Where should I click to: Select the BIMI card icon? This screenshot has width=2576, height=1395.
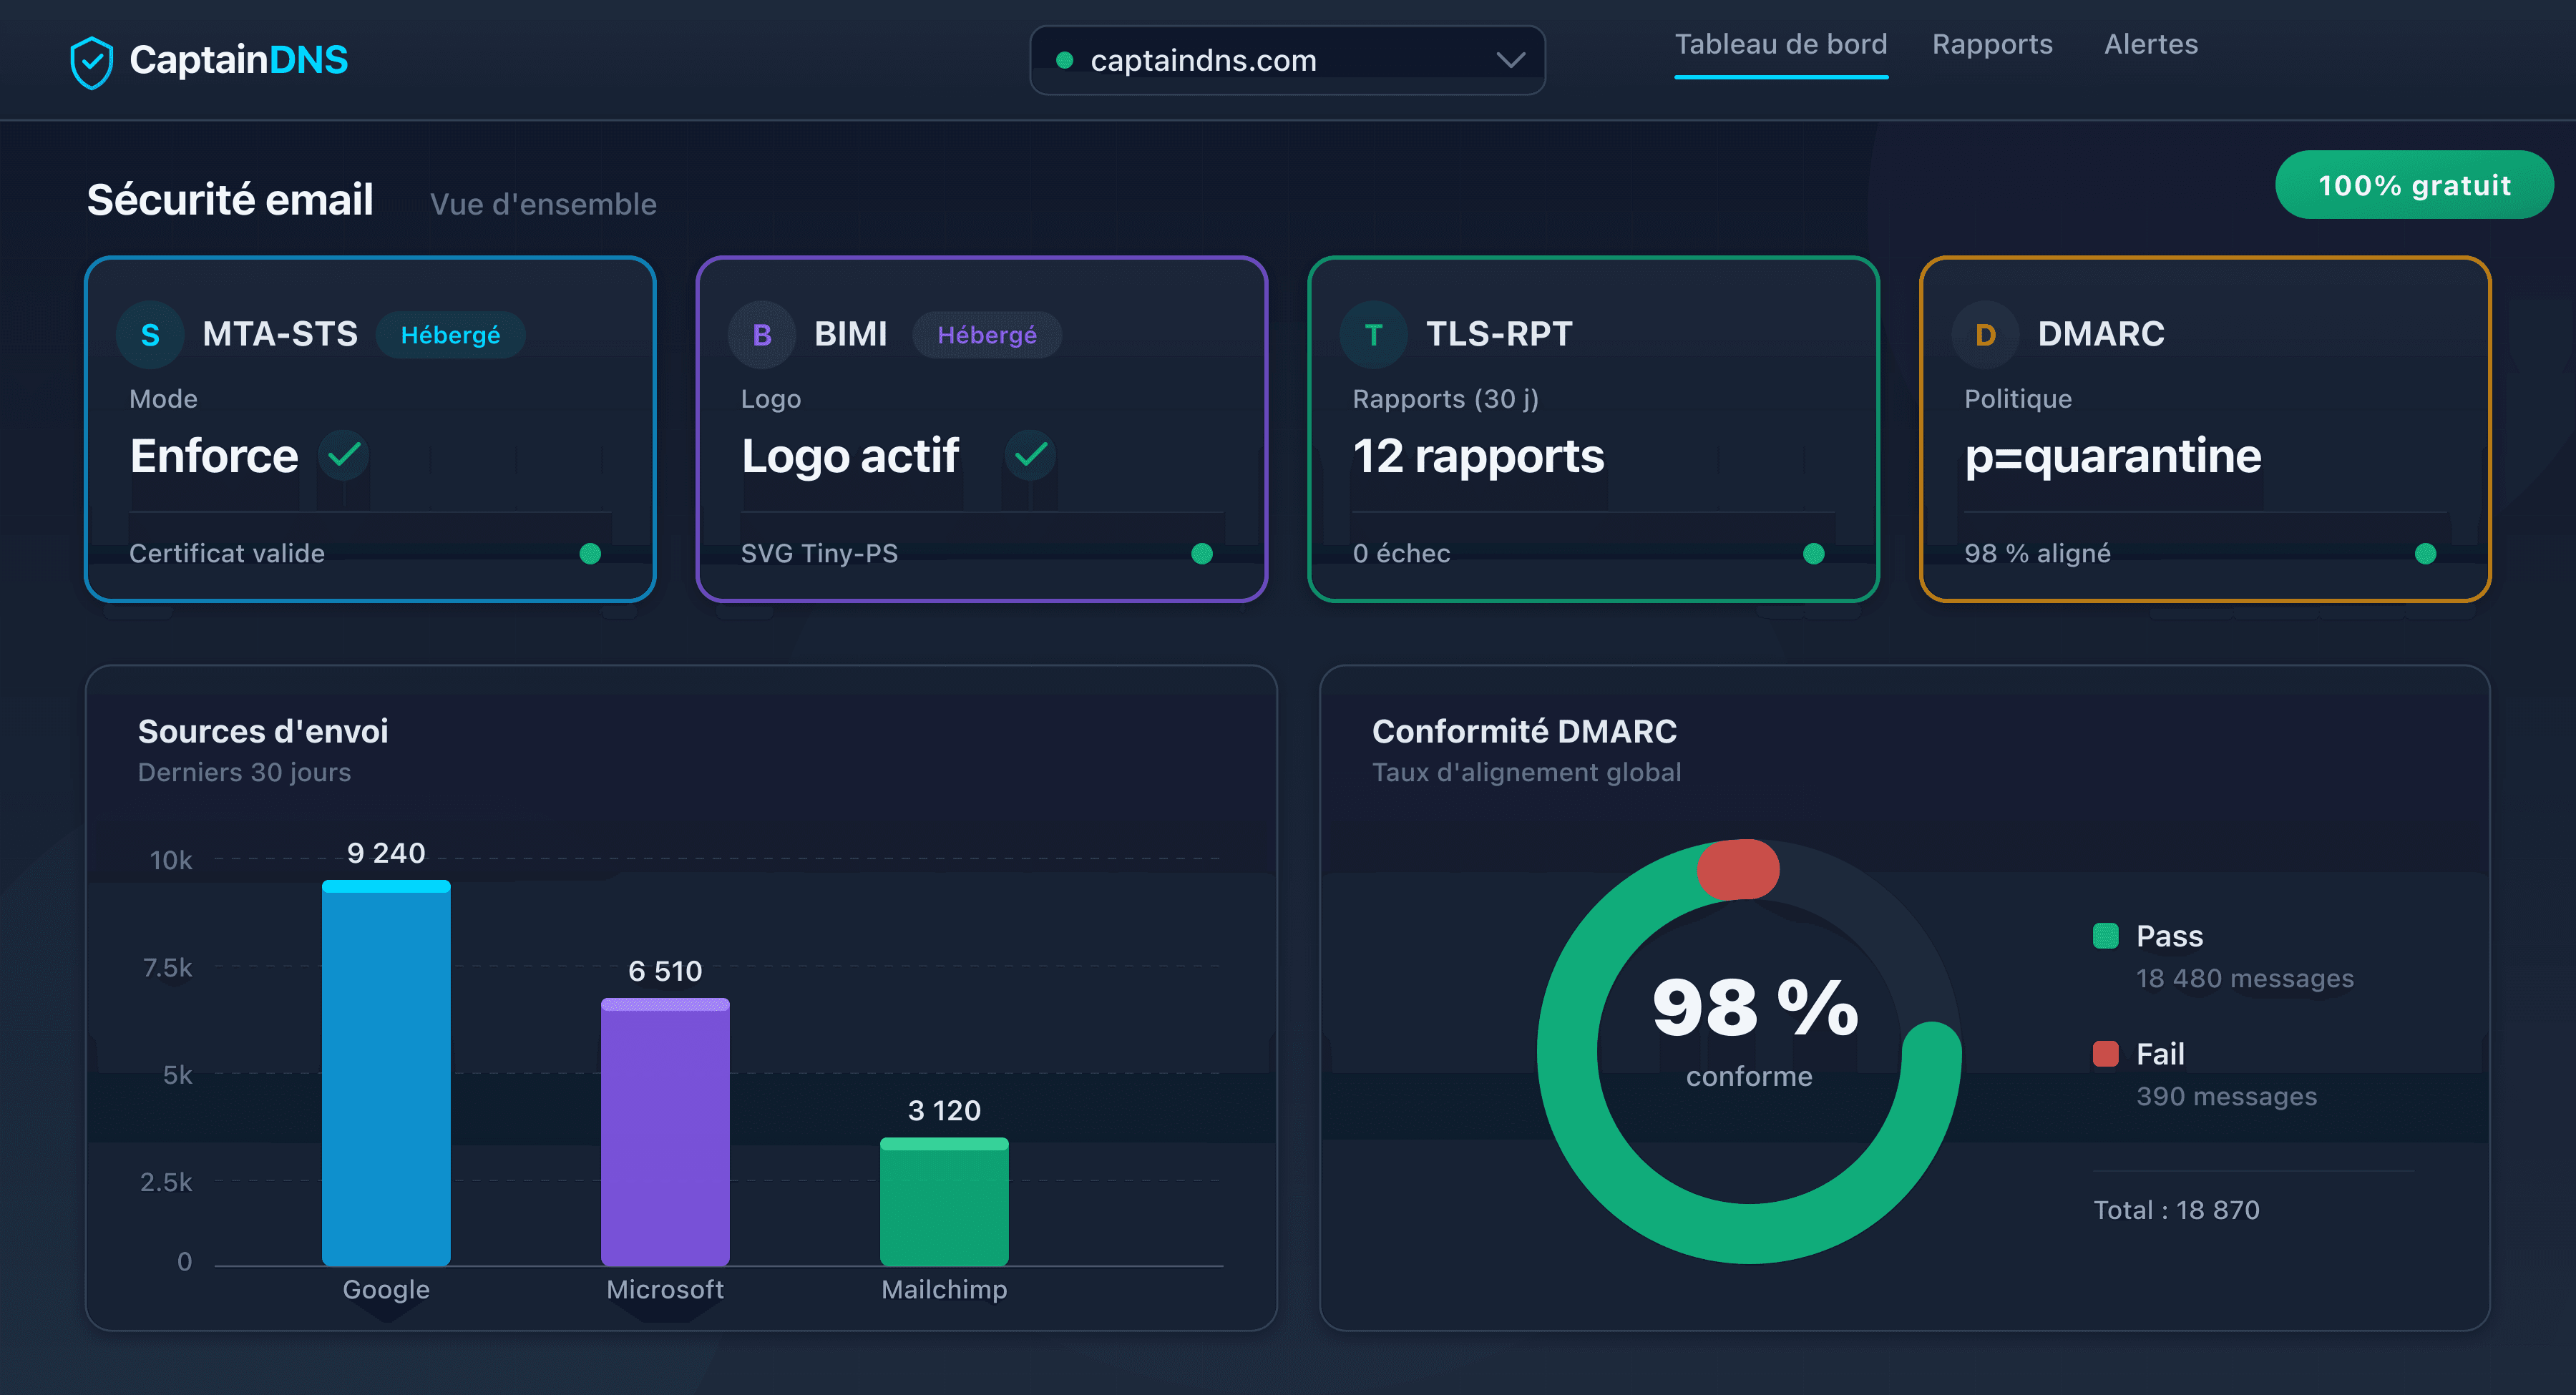(x=762, y=334)
